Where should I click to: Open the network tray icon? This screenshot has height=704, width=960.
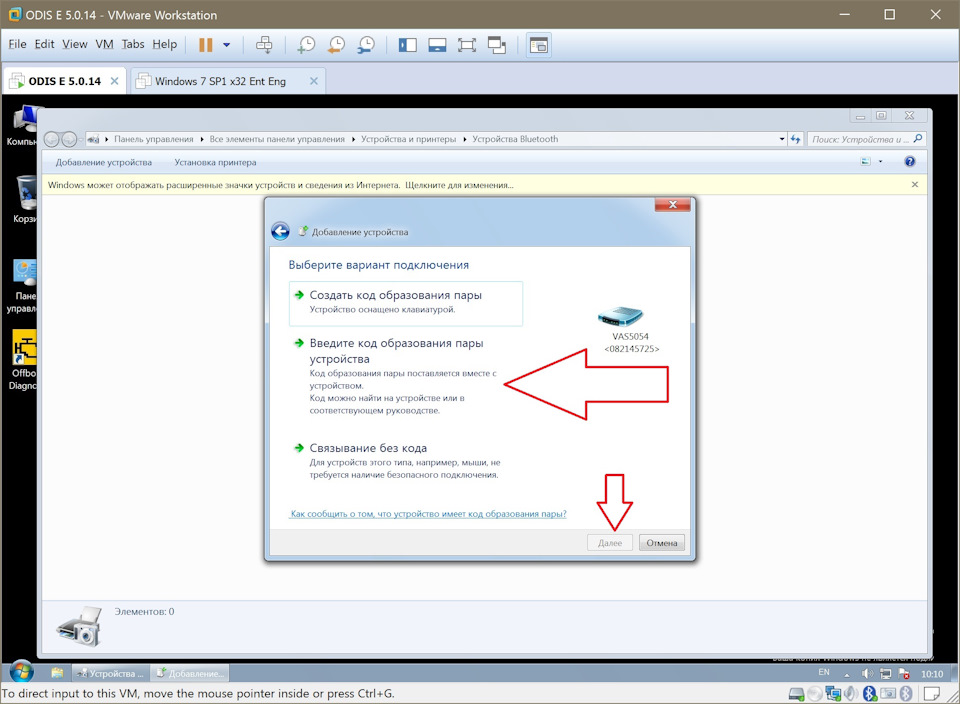885,673
